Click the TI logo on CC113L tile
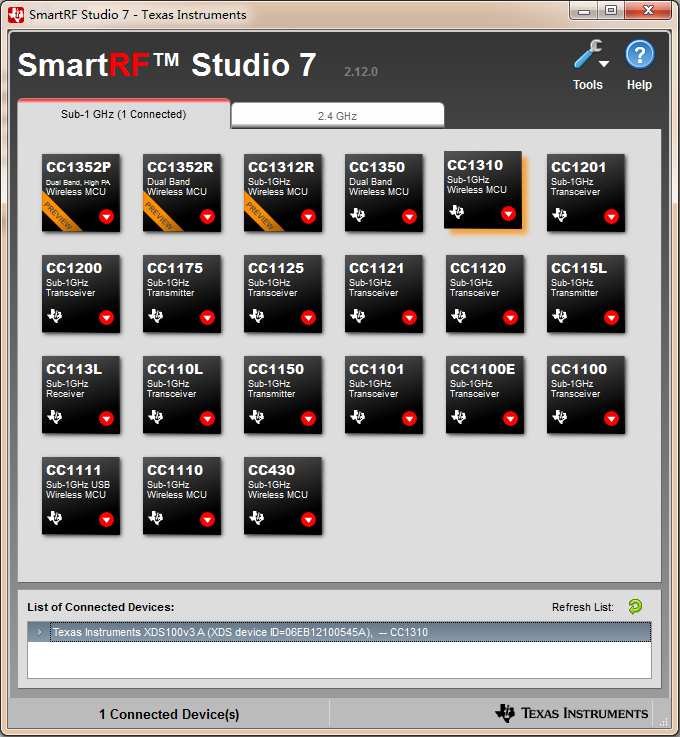Image resolution: width=680 pixels, height=737 pixels. point(55,417)
